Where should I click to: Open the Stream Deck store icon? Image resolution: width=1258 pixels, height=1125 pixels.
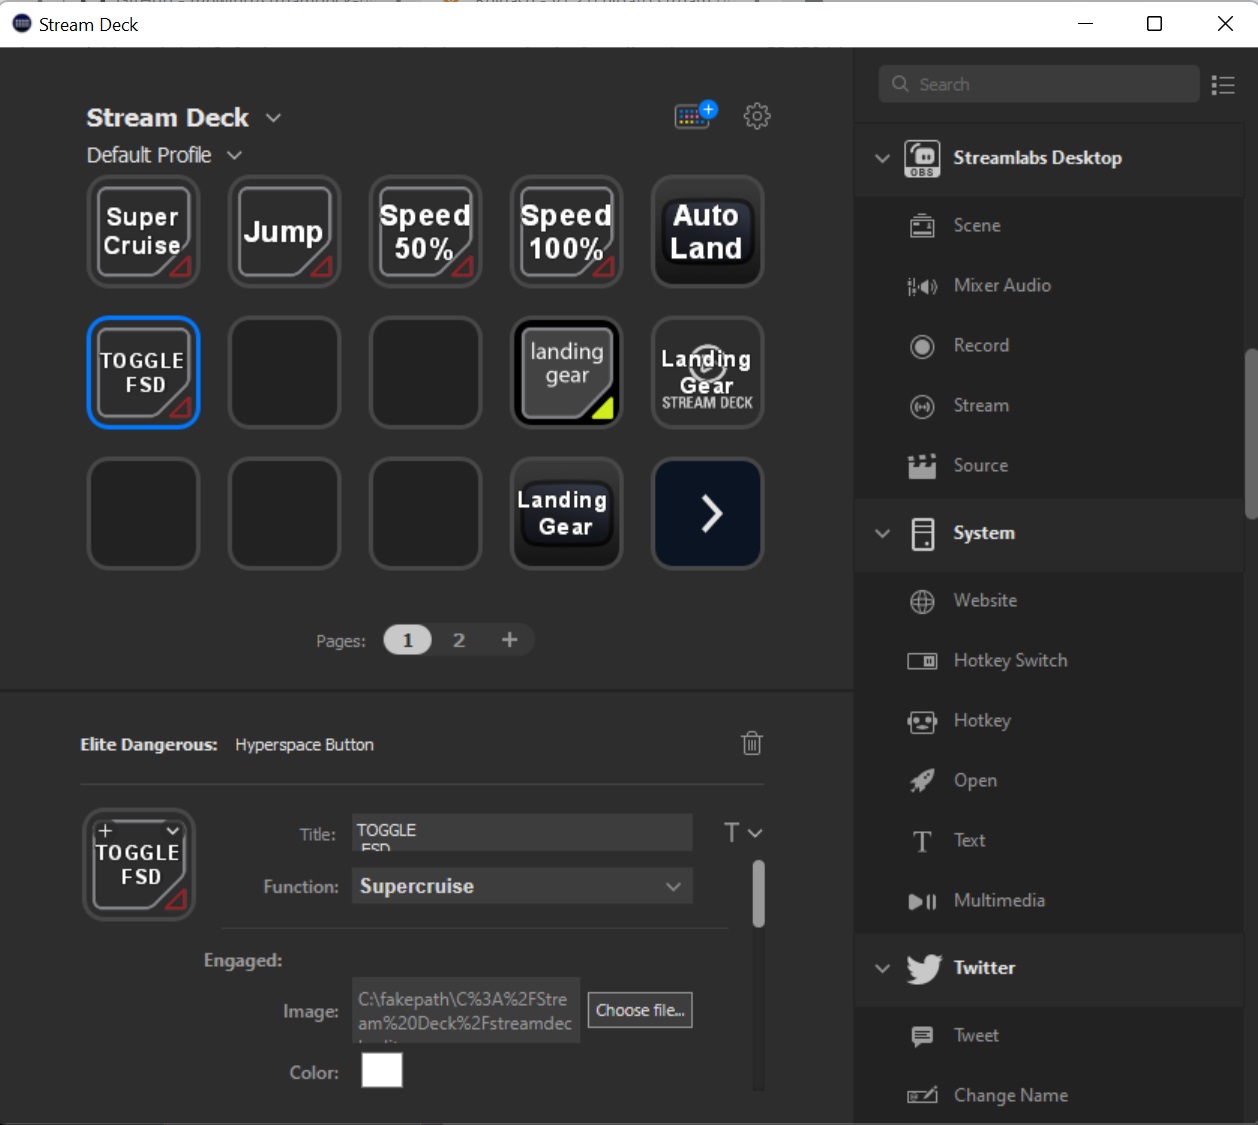point(696,114)
